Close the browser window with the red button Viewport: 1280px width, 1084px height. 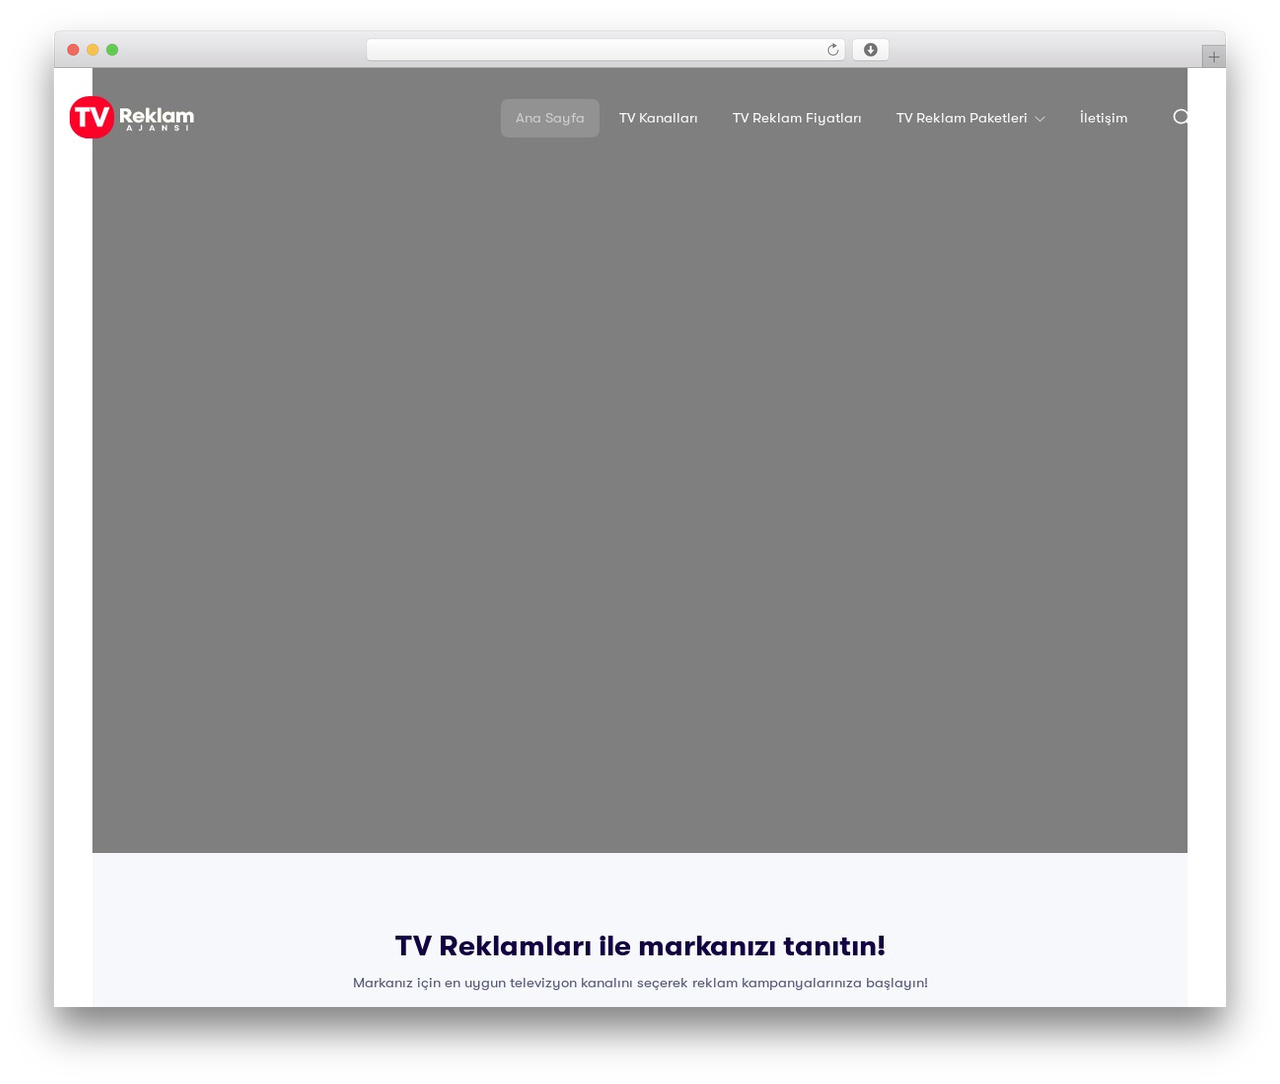tap(73, 50)
